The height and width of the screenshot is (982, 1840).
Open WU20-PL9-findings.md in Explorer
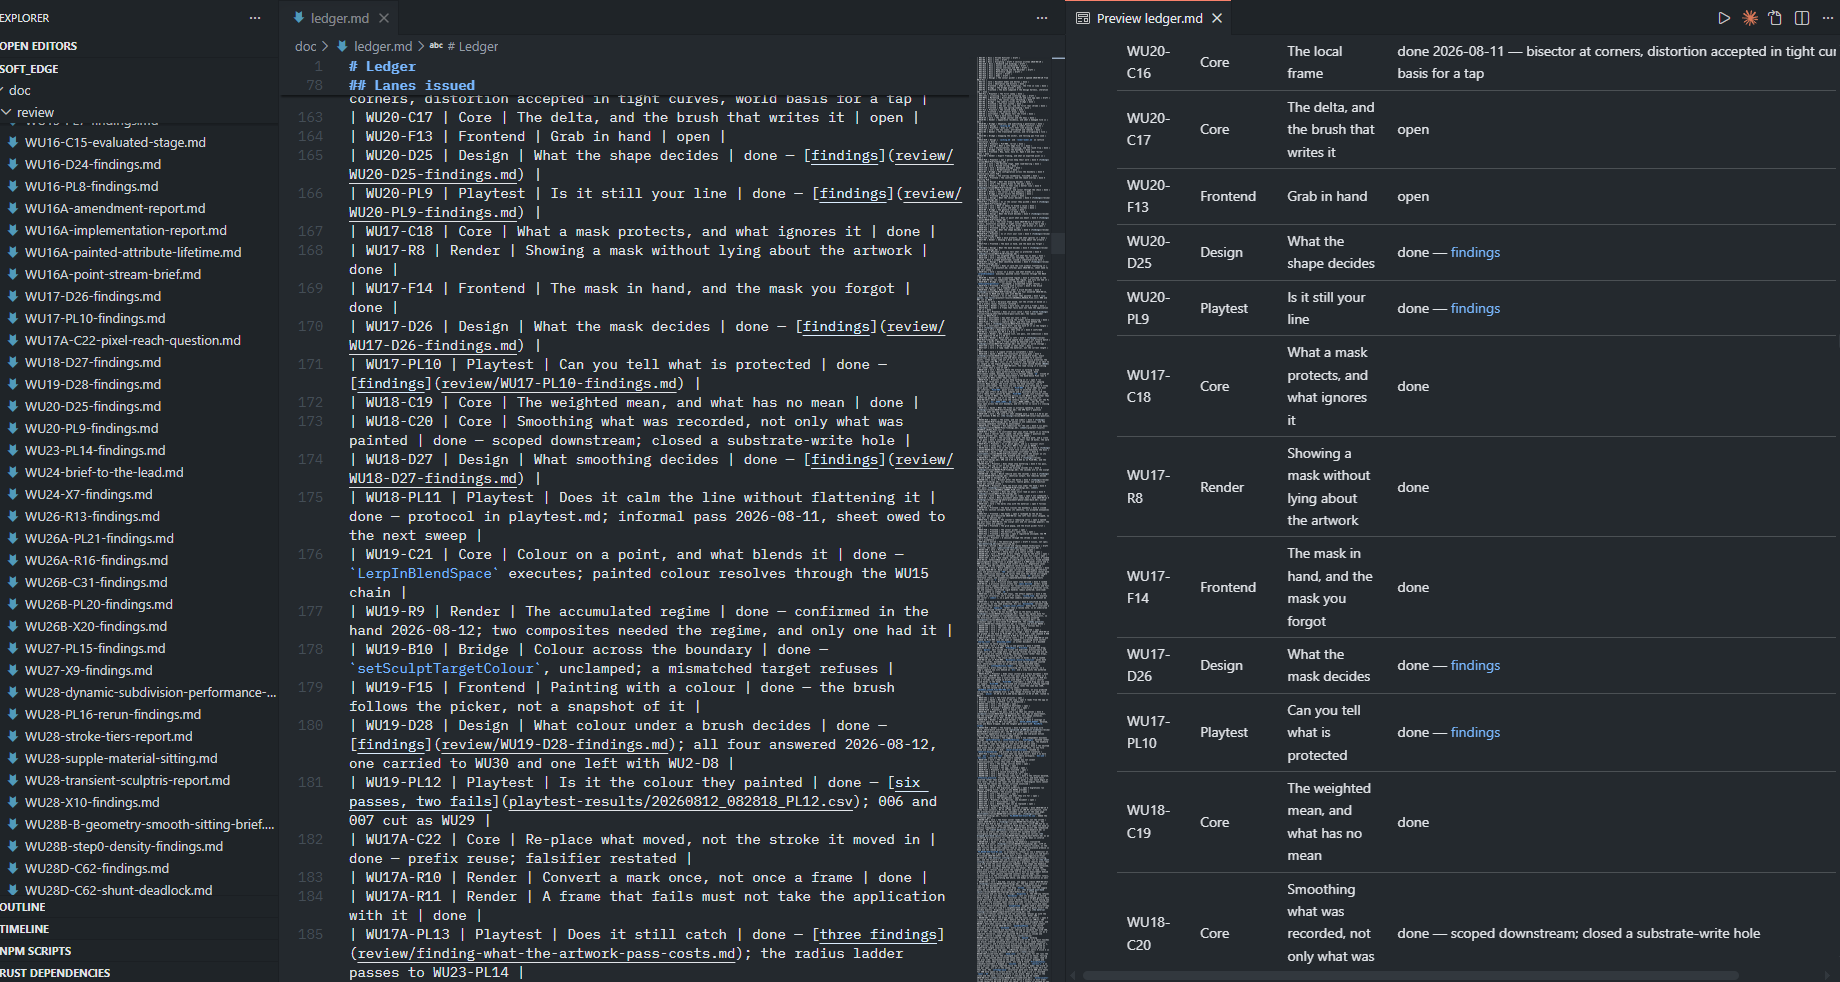92,428
